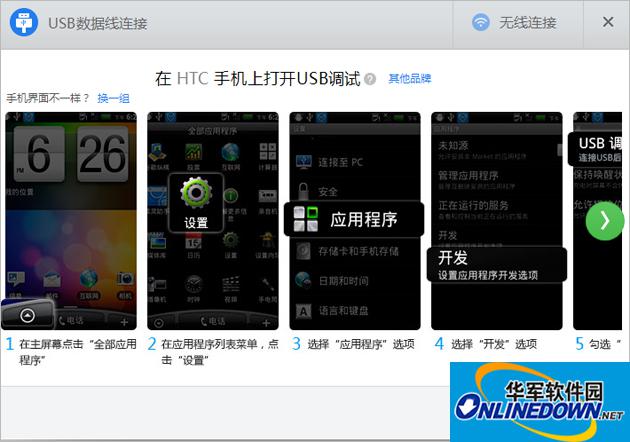Click the highlighted 应用程序 icon
630x442 pixels.
pyautogui.click(x=354, y=220)
